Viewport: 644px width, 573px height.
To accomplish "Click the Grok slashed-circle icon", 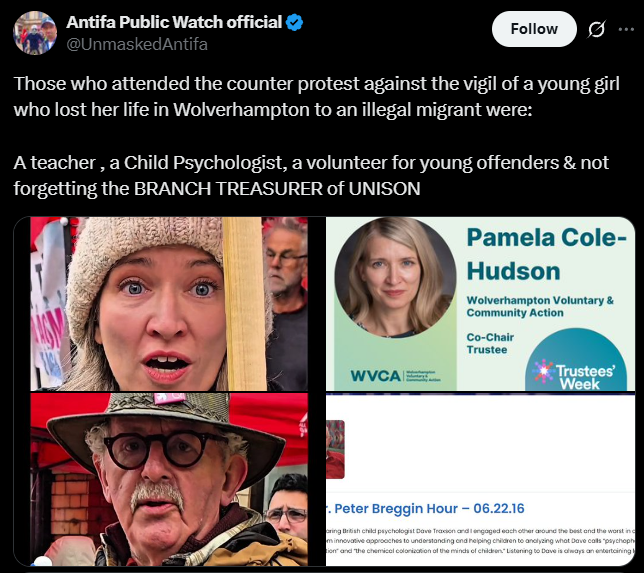I will point(596,29).
